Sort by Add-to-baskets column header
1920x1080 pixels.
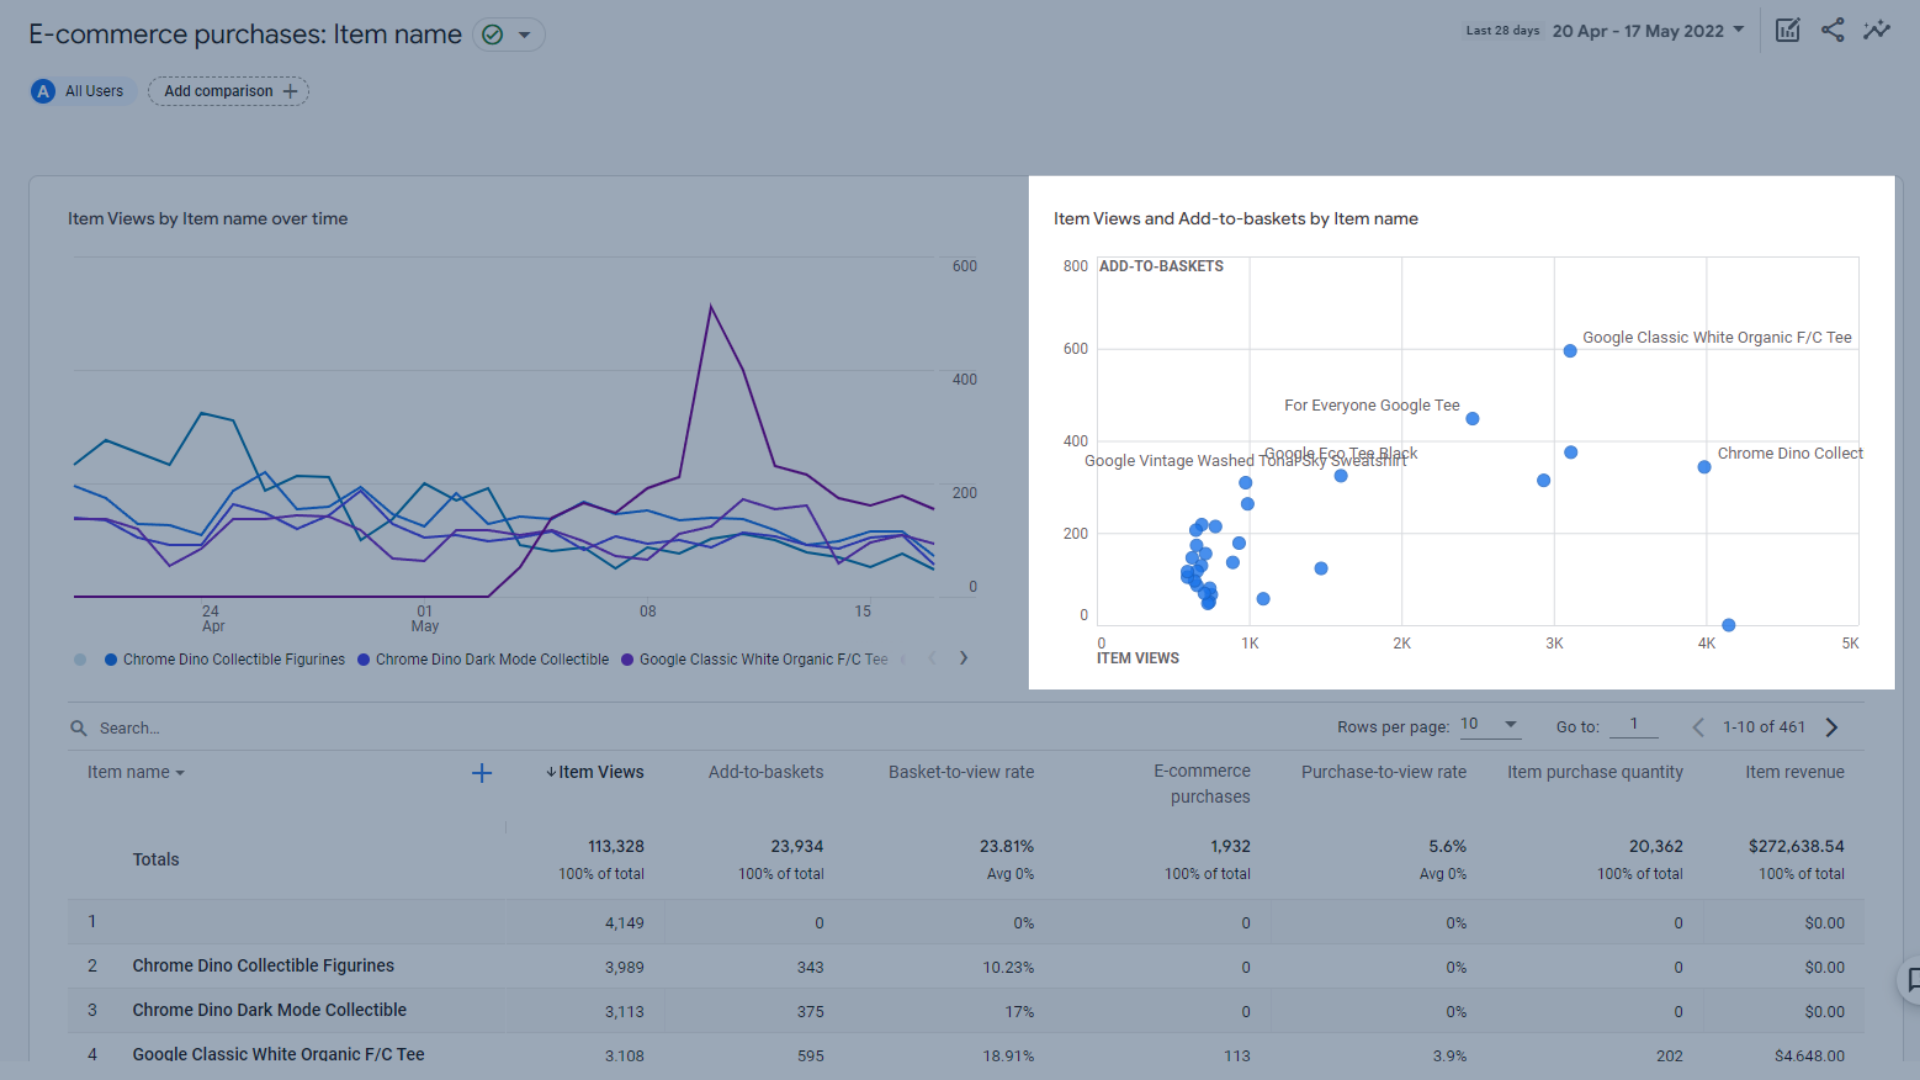pos(765,772)
